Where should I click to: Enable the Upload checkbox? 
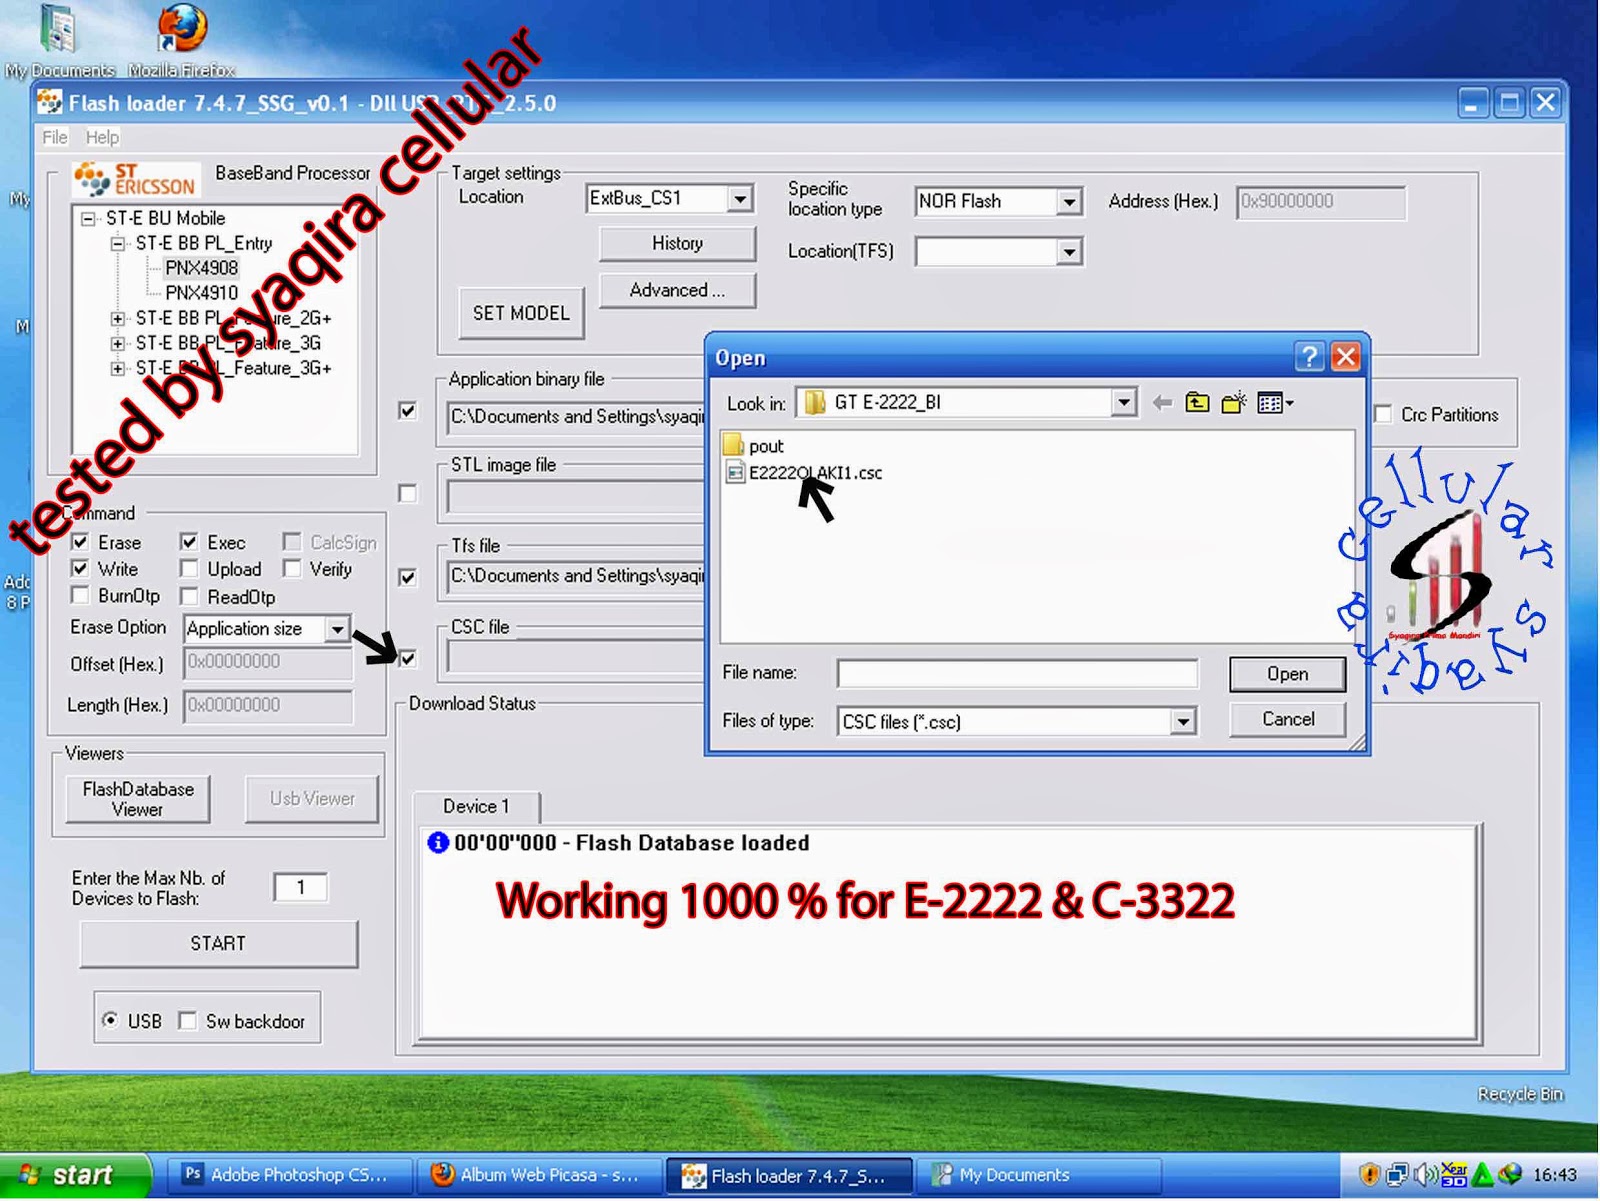pyautogui.click(x=189, y=568)
